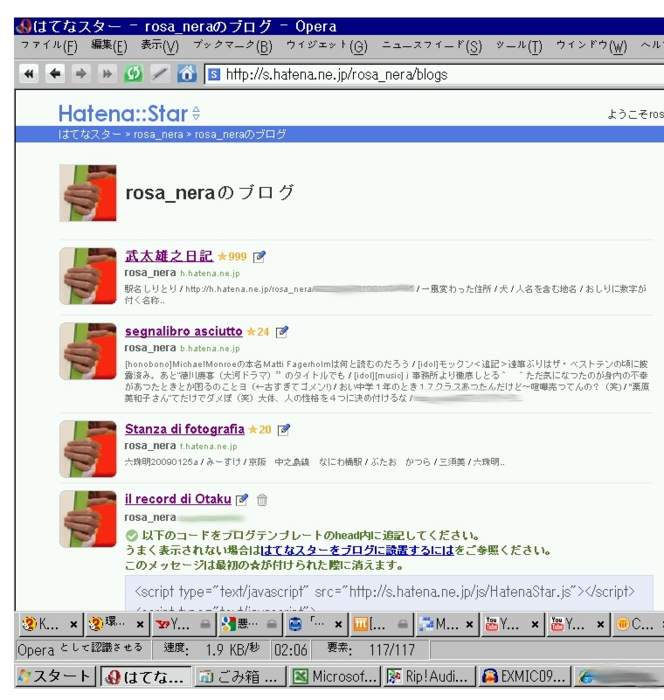Click the Rewind navigation button in toolbar
Image resolution: width=664 pixels, height=700 pixels.
[29, 74]
